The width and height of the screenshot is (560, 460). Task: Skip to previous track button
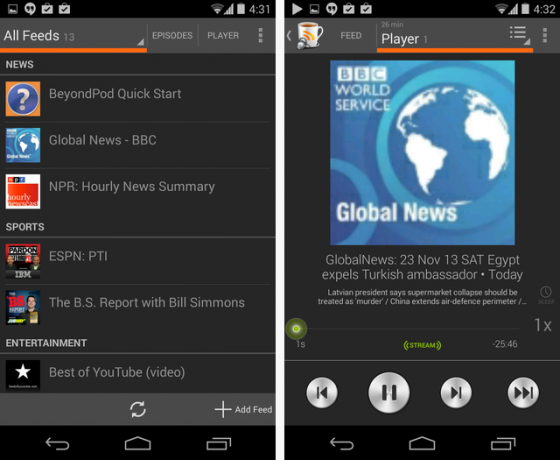coord(322,392)
